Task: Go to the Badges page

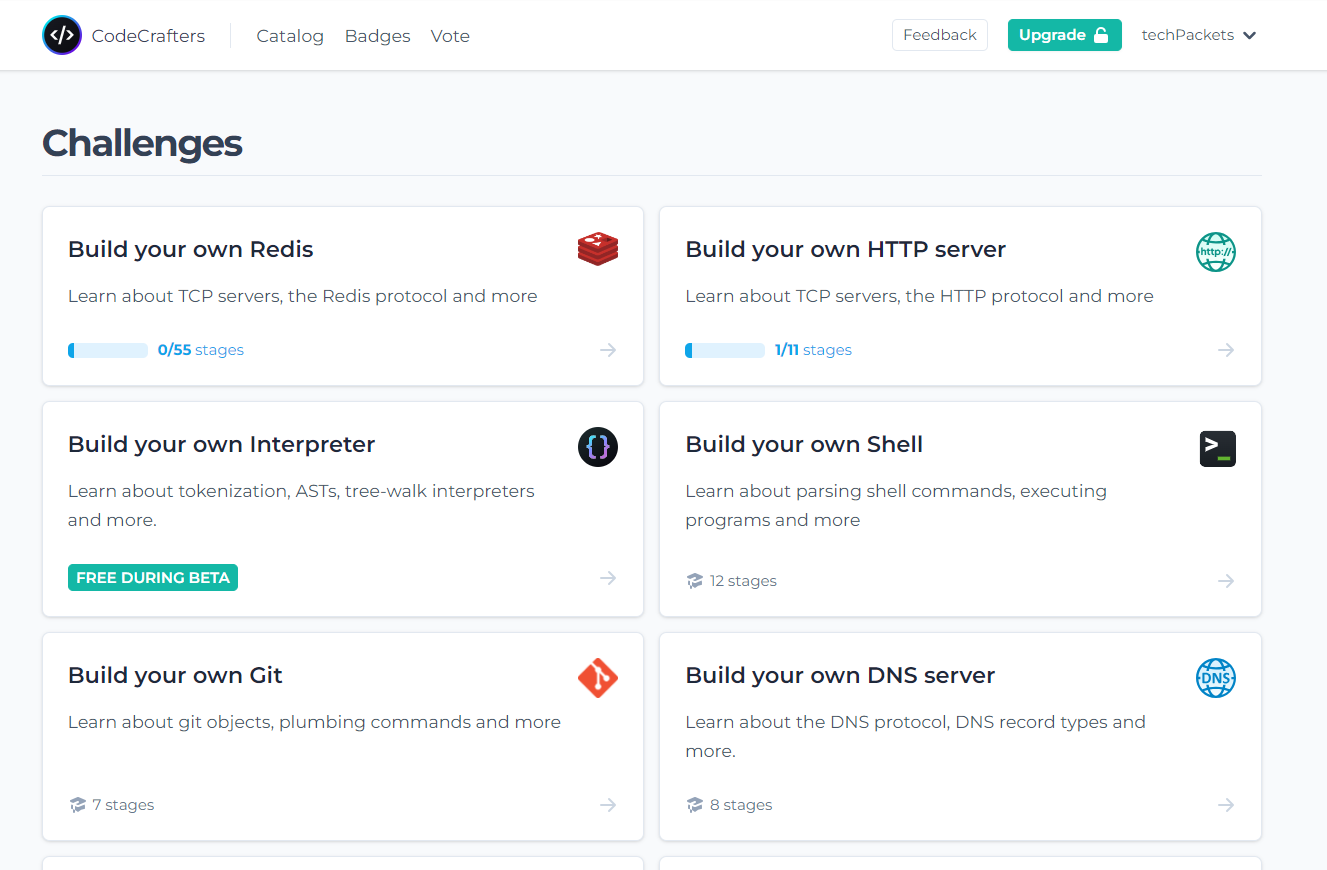Action: 377,36
